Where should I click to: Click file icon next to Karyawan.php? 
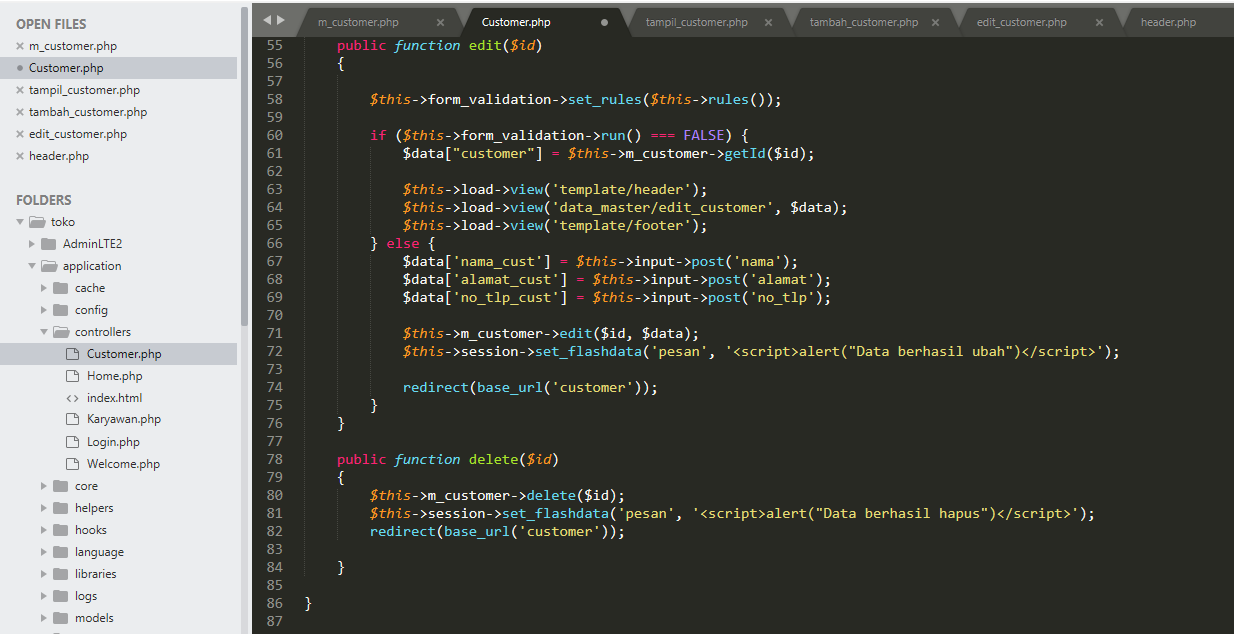pos(72,420)
